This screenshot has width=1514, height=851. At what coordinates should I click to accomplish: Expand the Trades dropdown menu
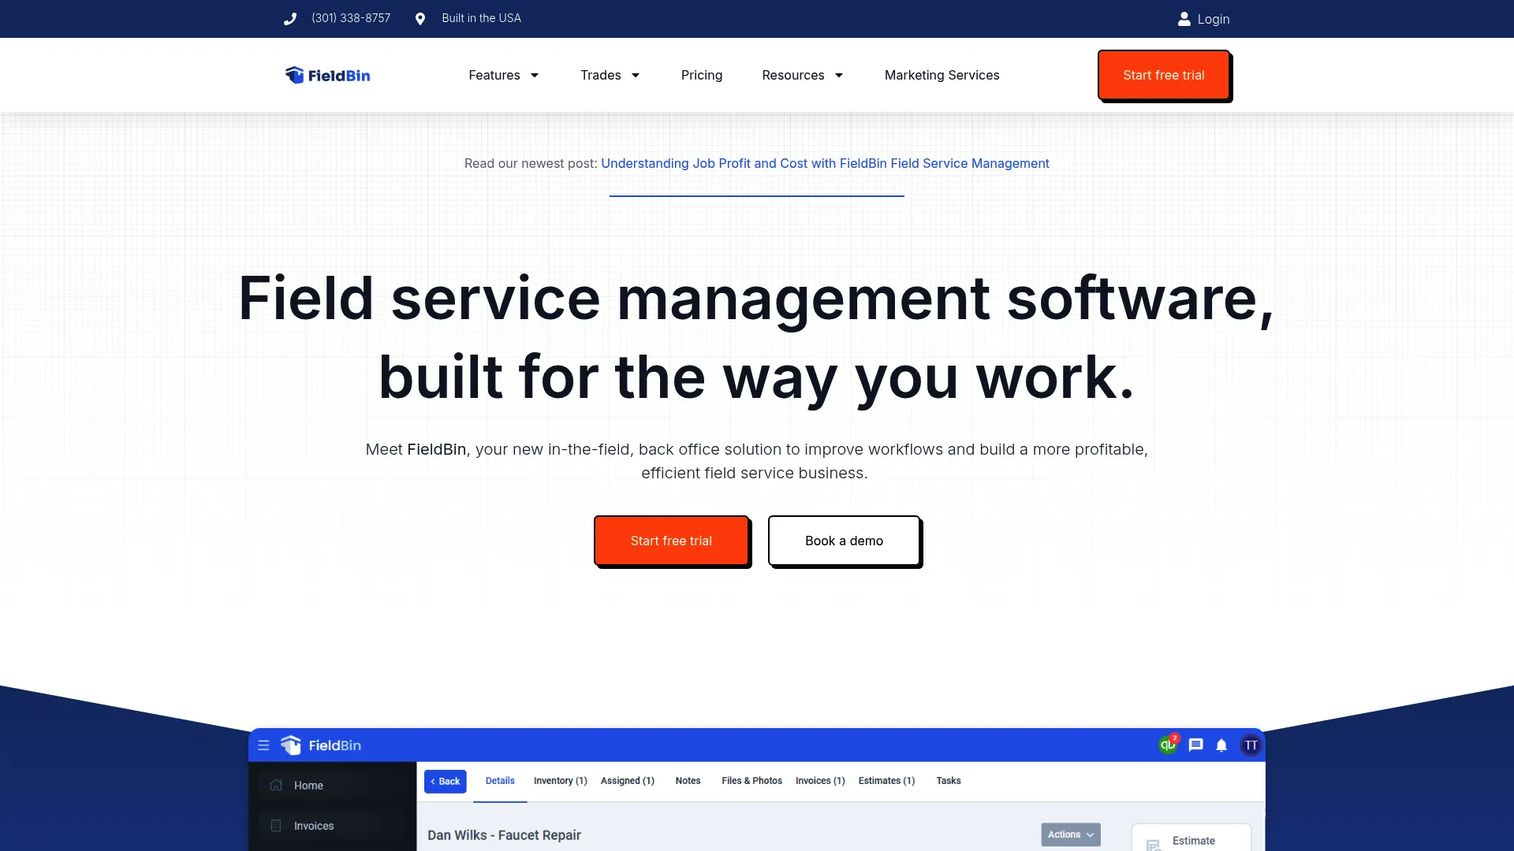(610, 75)
